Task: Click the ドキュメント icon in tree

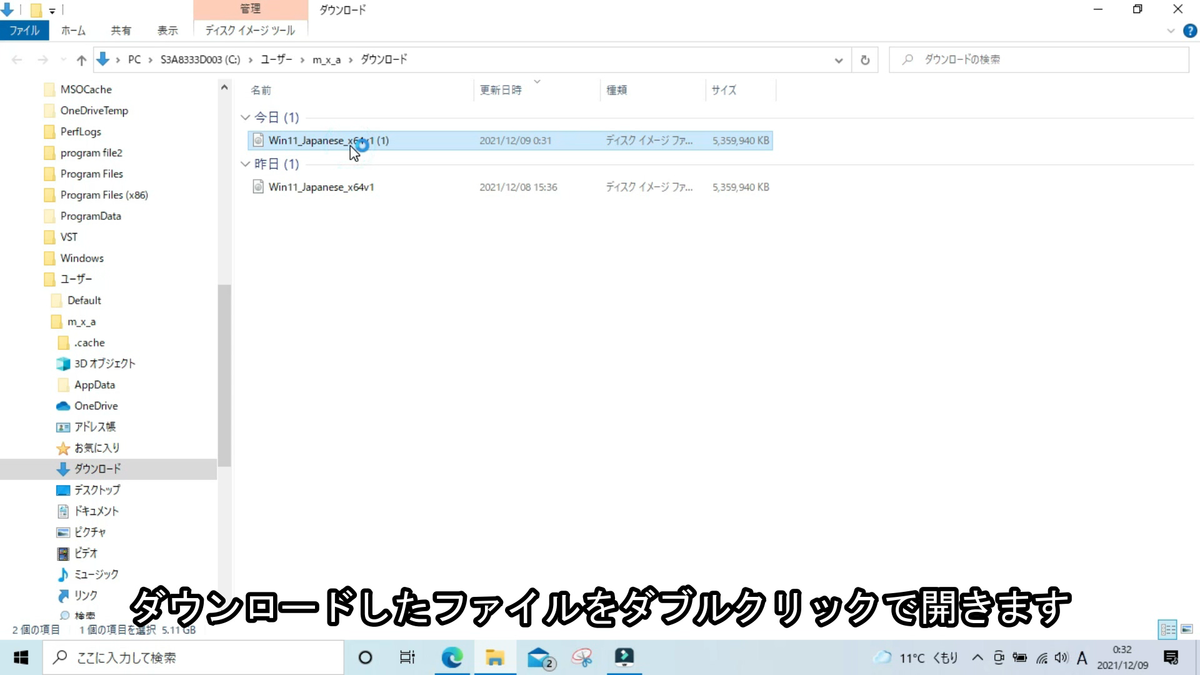Action: click(x=63, y=511)
